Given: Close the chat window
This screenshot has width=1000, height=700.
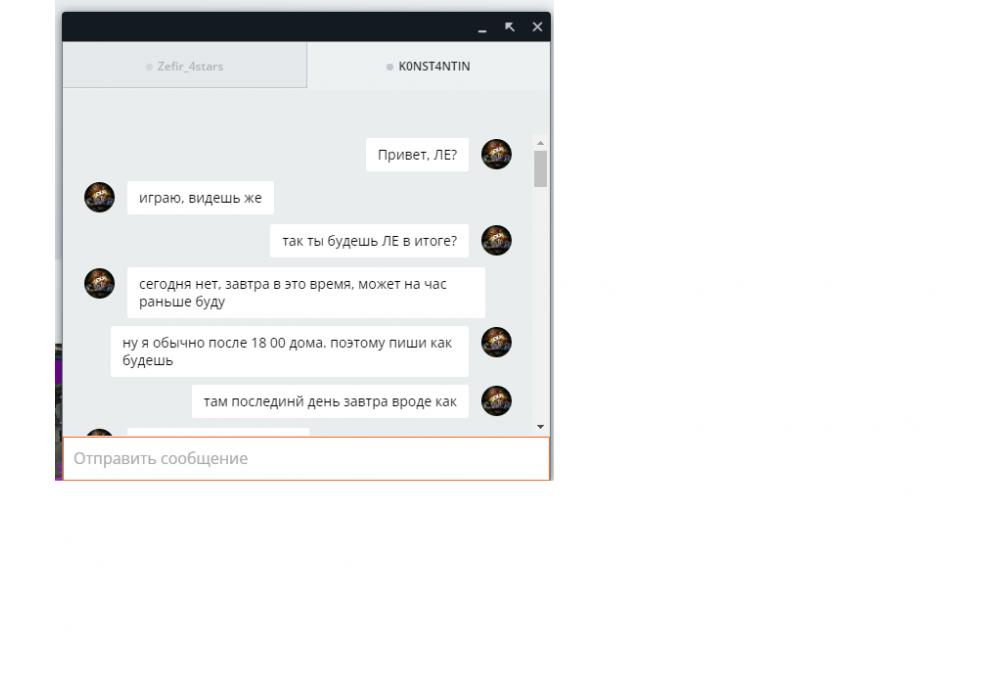Looking at the screenshot, I should pyautogui.click(x=537, y=27).
